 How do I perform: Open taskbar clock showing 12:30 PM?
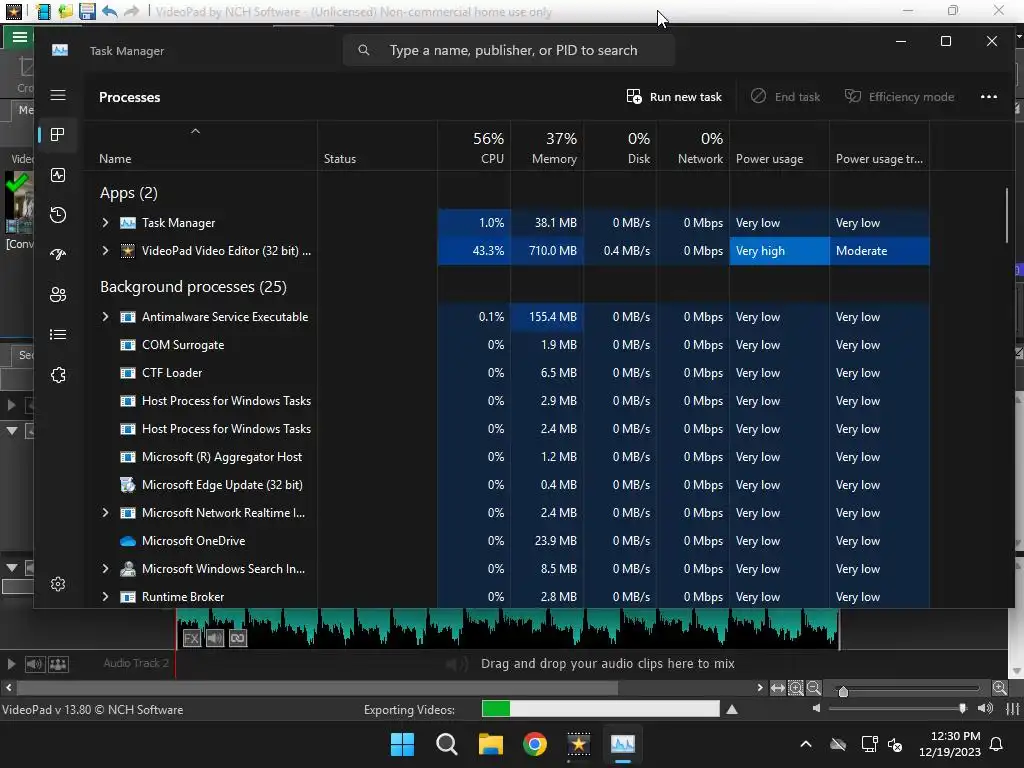(x=950, y=744)
